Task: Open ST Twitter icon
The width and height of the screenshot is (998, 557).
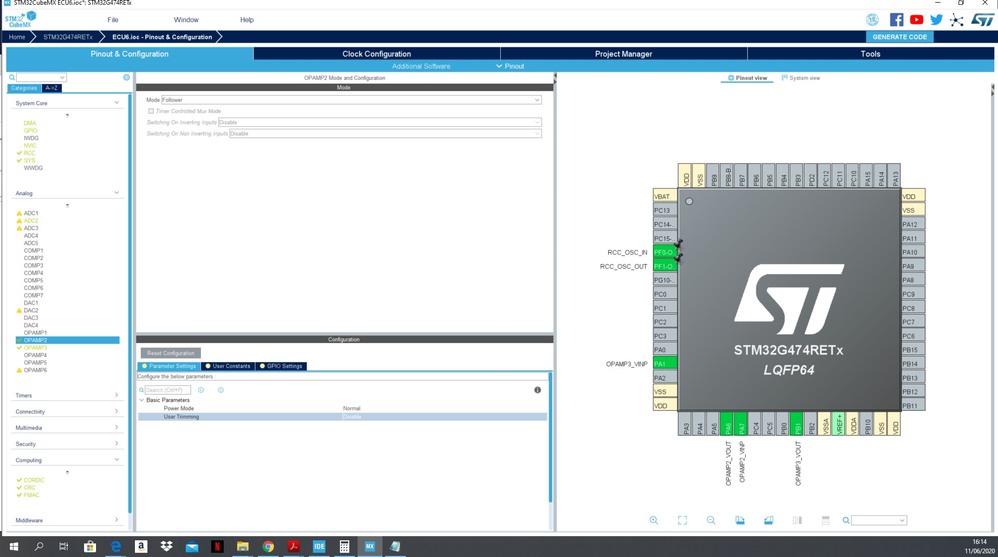Action: coord(936,20)
